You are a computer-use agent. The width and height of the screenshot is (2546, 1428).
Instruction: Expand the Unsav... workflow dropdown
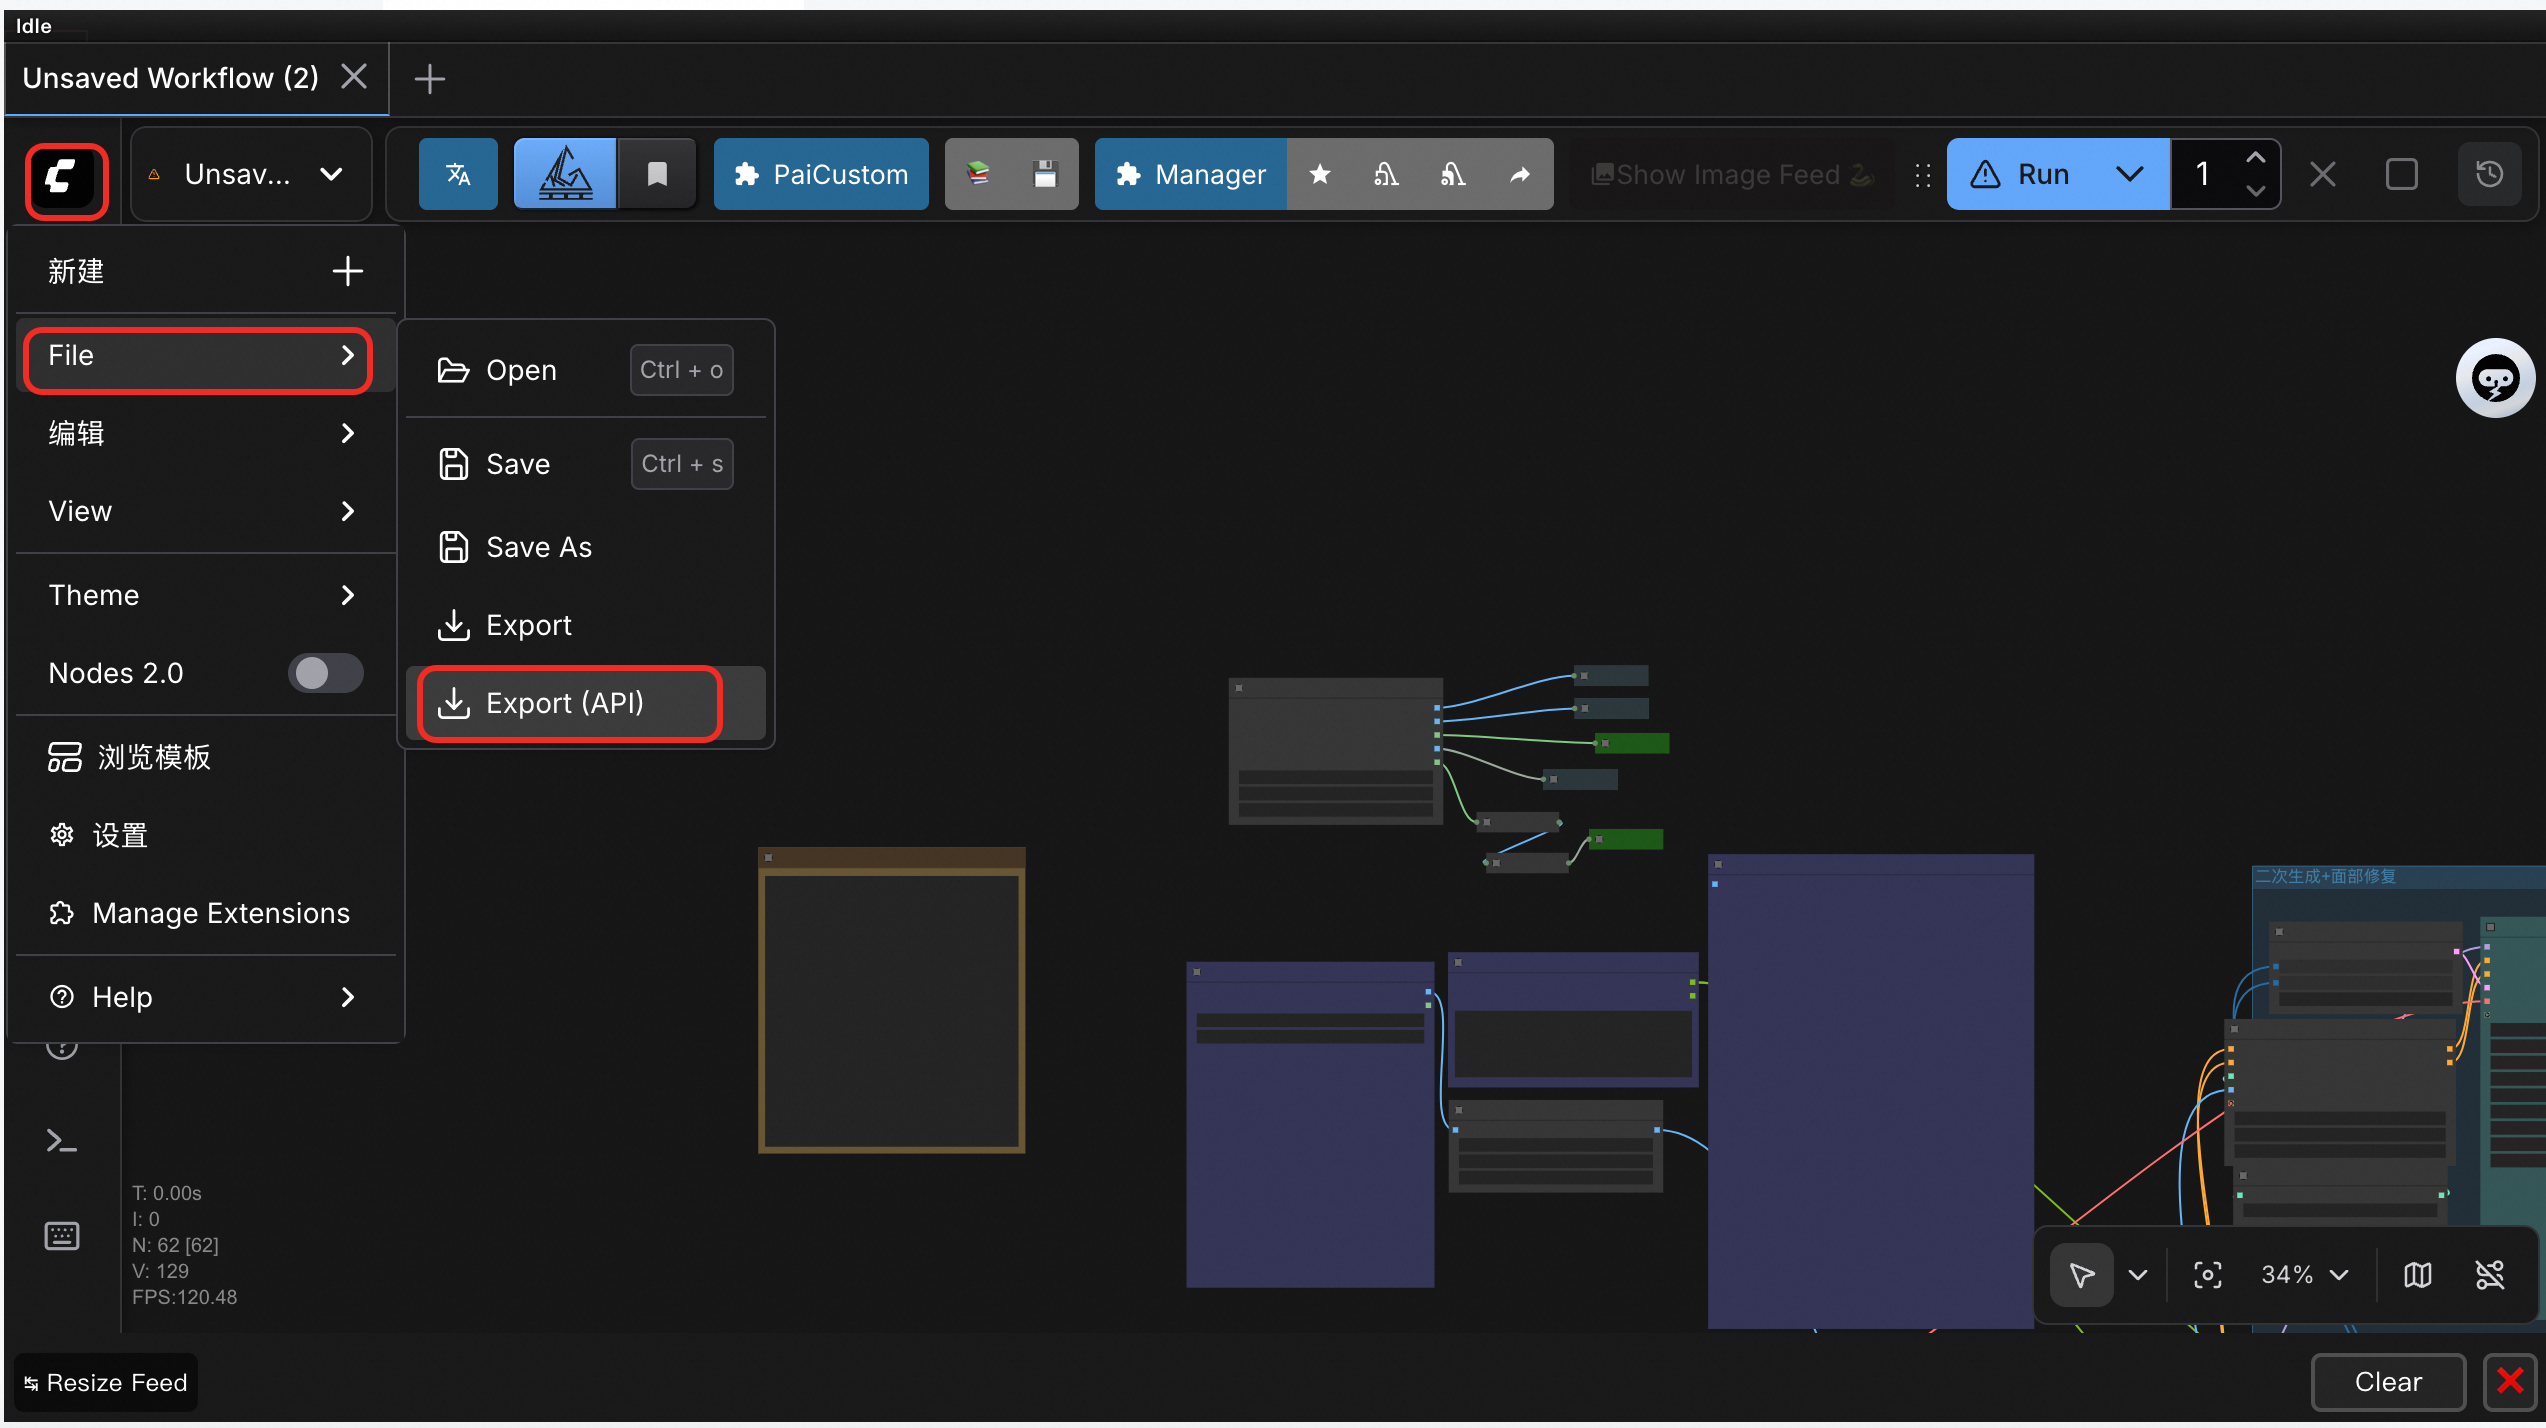coord(331,175)
